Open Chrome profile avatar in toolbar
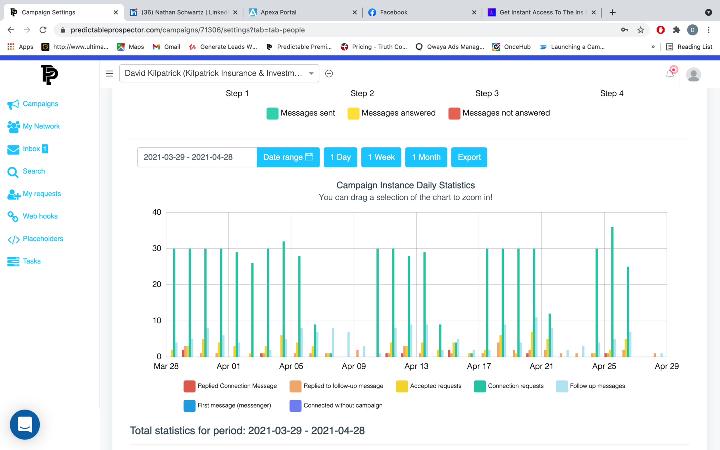Viewport: 720px width, 450px height. tap(692, 30)
